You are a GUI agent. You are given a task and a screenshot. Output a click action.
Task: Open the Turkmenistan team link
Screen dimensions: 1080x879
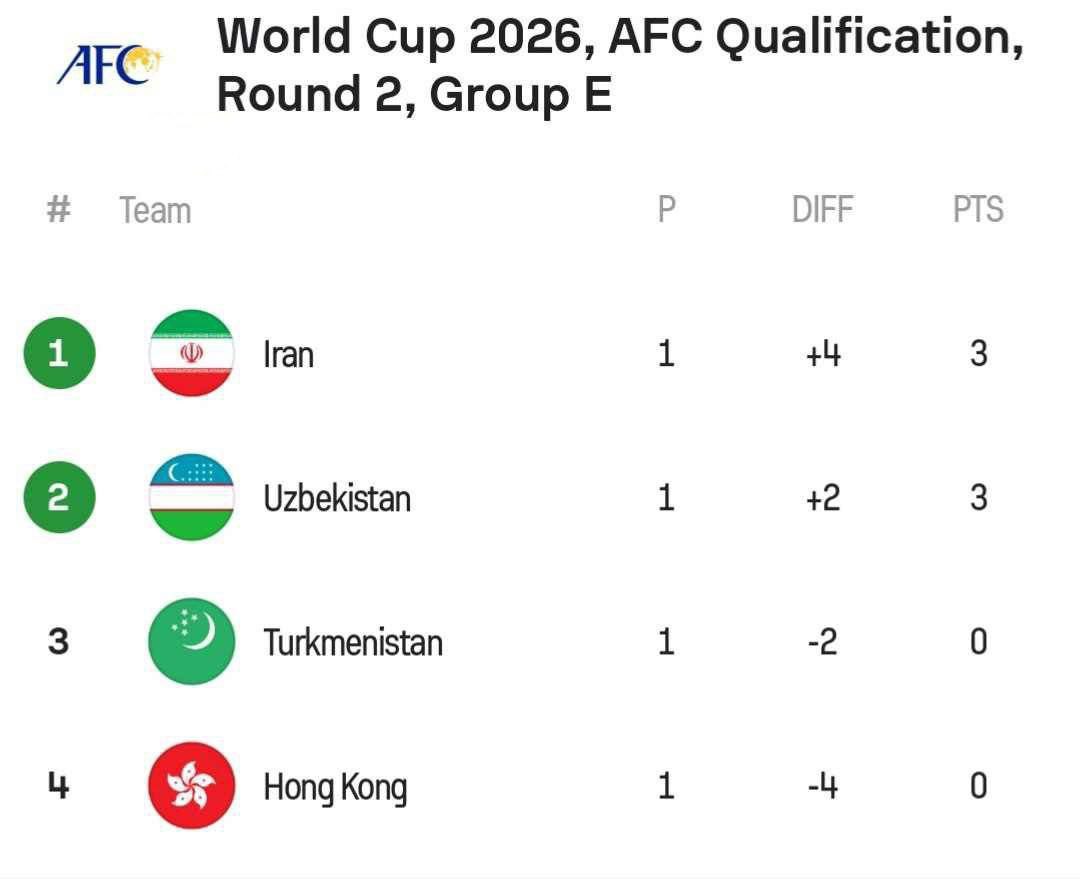(353, 642)
